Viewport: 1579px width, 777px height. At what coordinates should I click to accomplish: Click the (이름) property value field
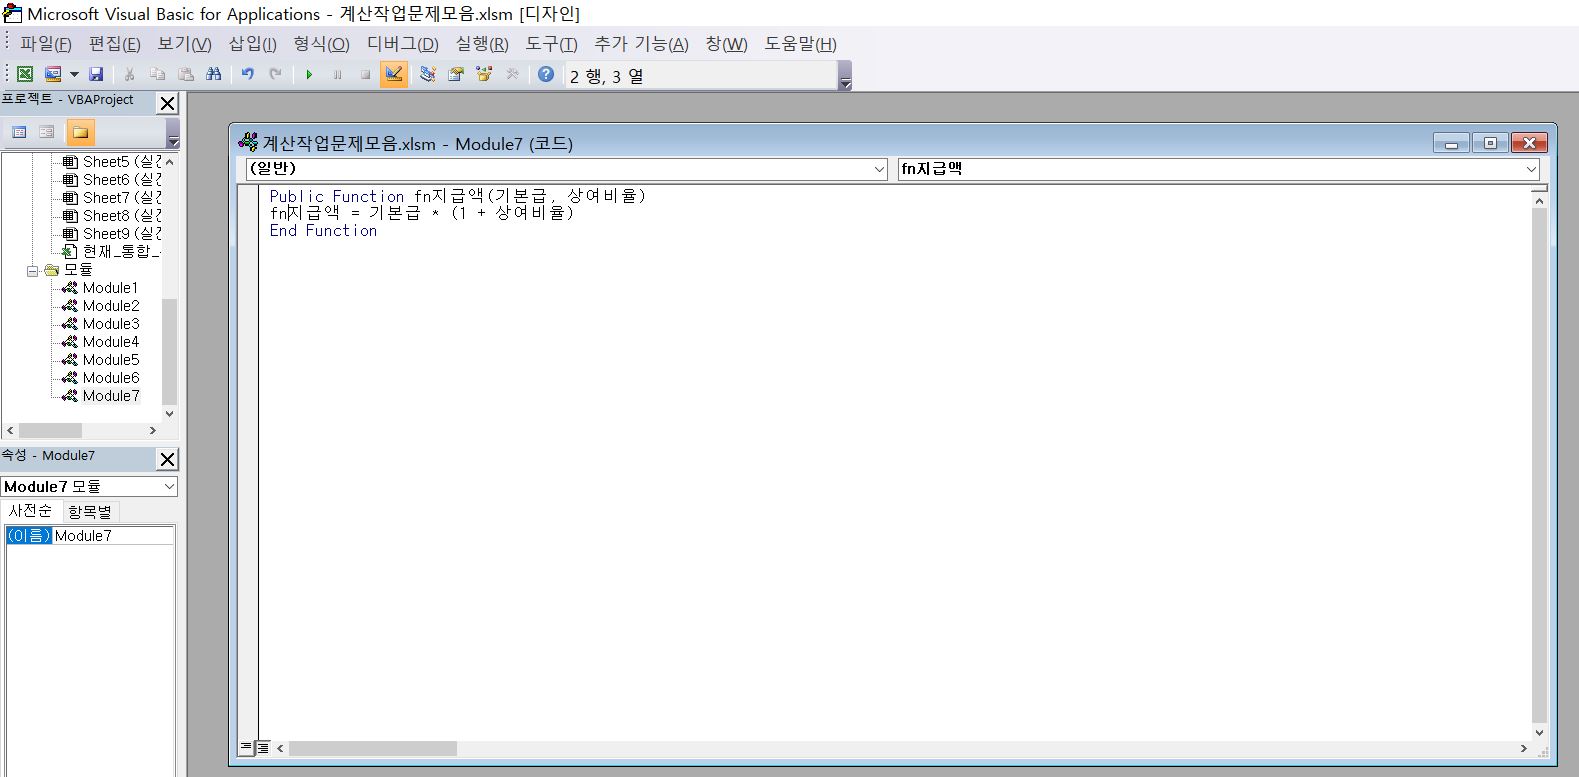[x=112, y=536]
